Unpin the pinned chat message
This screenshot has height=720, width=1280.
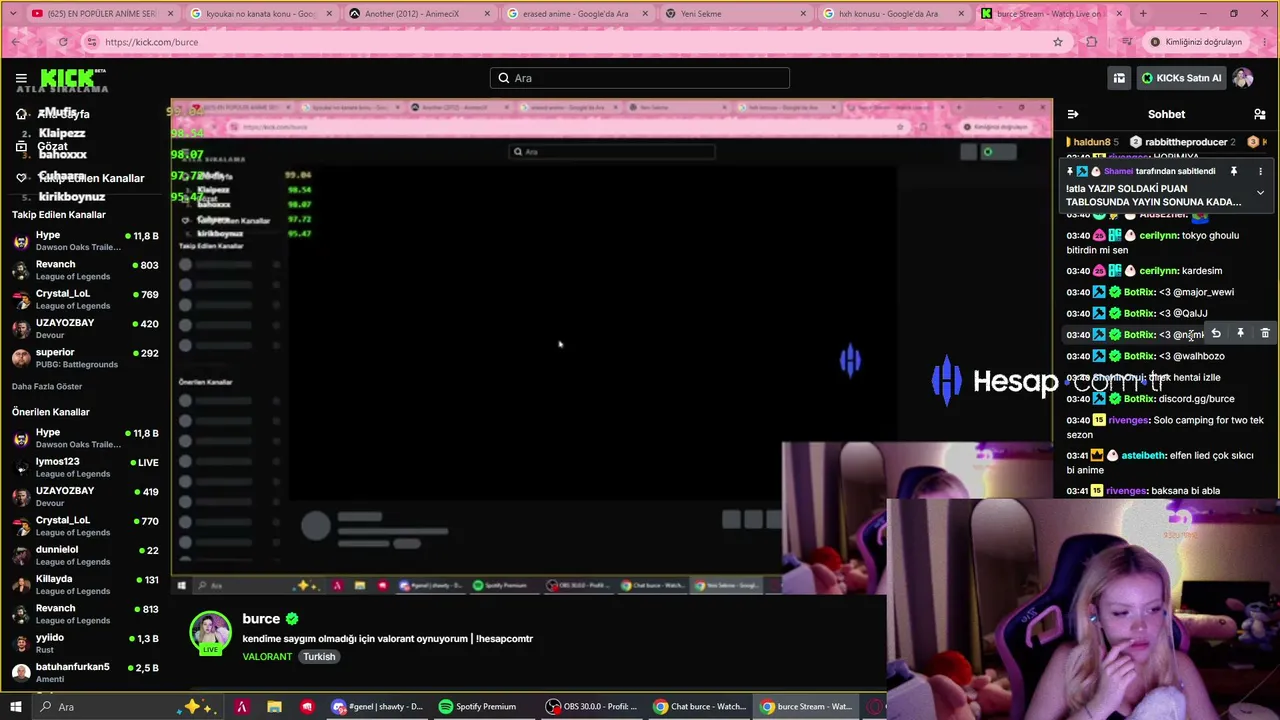[x=1234, y=171]
